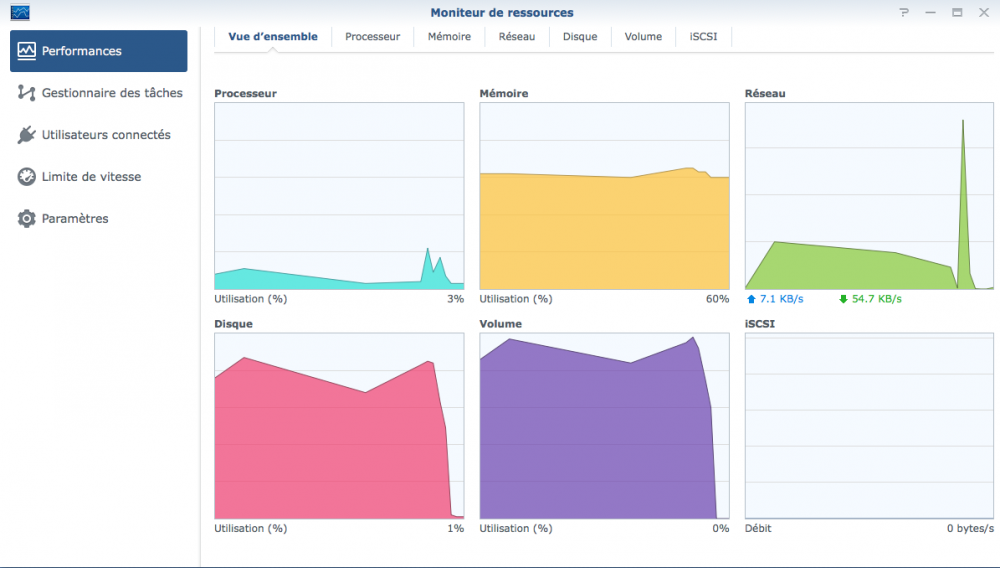
Task: Click the Mémoire usage graph
Action: point(605,196)
